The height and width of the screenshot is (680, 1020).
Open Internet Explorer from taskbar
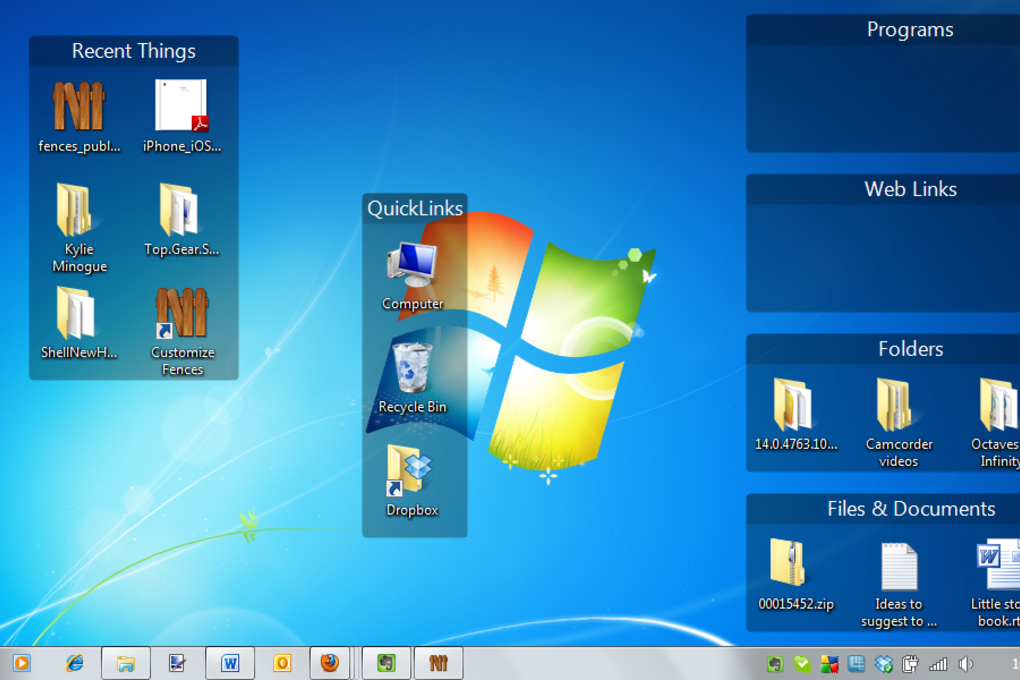pyautogui.click(x=75, y=663)
